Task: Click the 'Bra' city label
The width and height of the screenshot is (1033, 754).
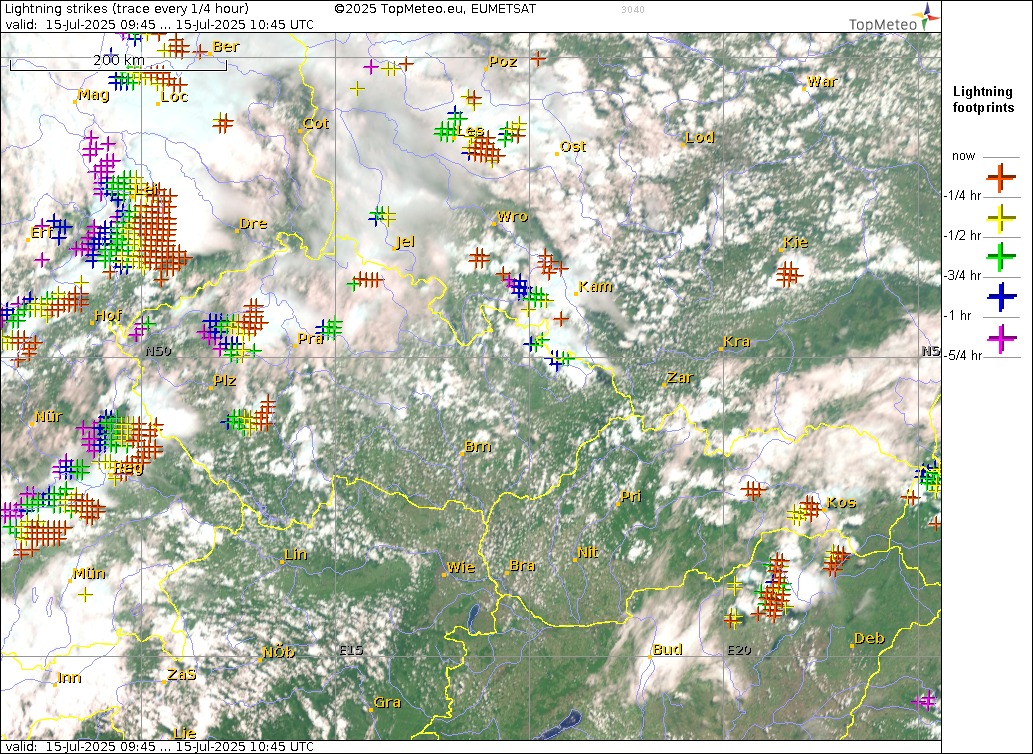Action: click(522, 566)
